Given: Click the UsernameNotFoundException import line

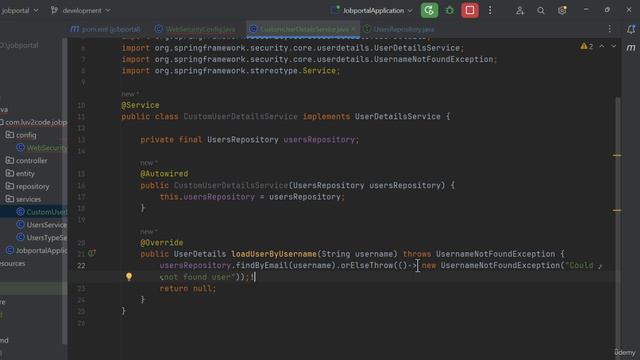Looking at the screenshot, I should point(309,60).
